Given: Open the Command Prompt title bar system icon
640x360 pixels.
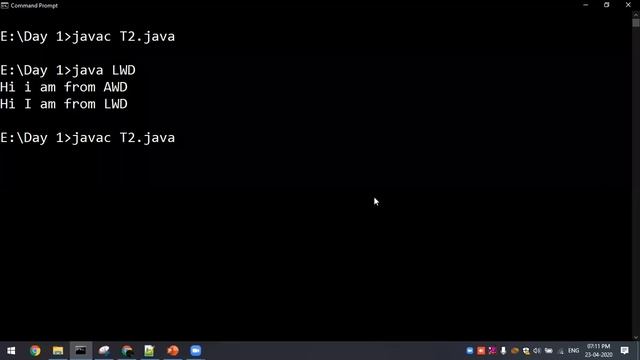Looking at the screenshot, I should click(4, 5).
